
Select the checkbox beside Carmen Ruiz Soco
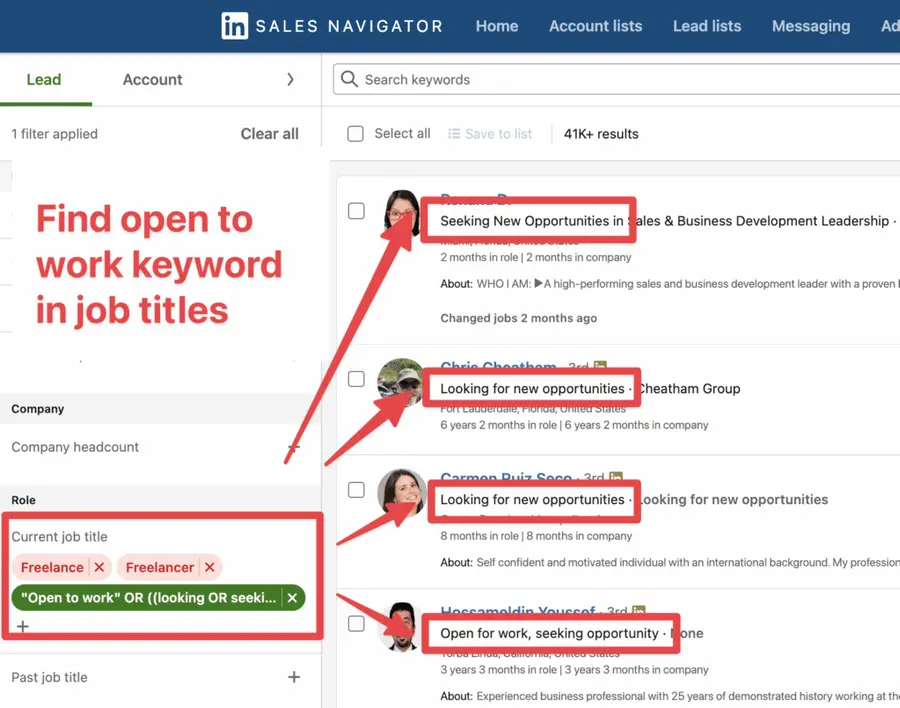356,490
